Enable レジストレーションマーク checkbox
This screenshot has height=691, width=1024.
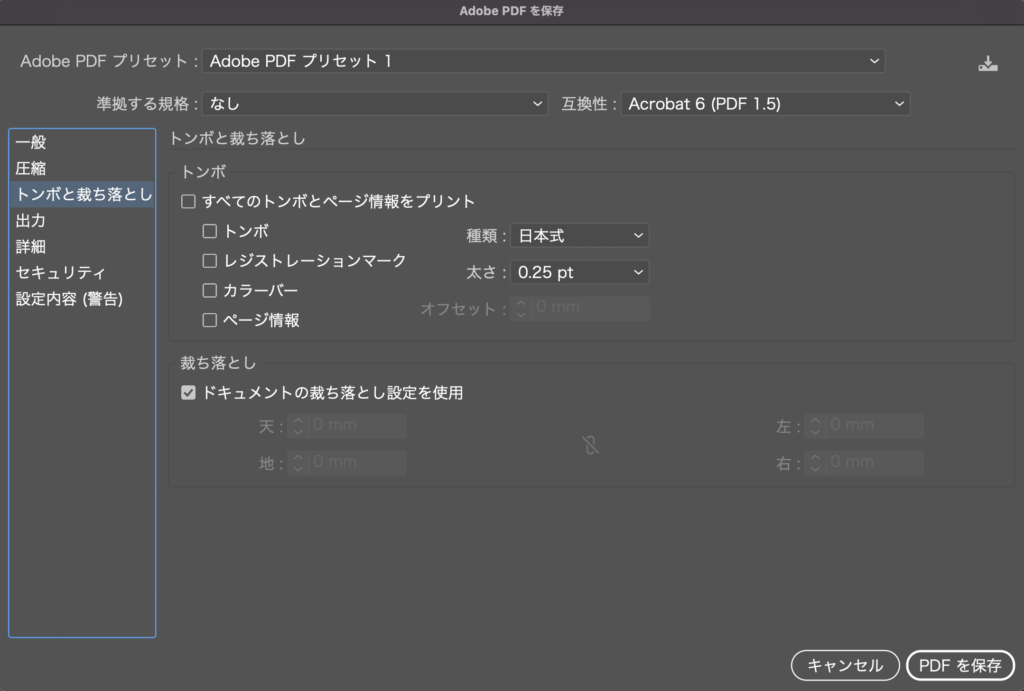pyautogui.click(x=210, y=261)
